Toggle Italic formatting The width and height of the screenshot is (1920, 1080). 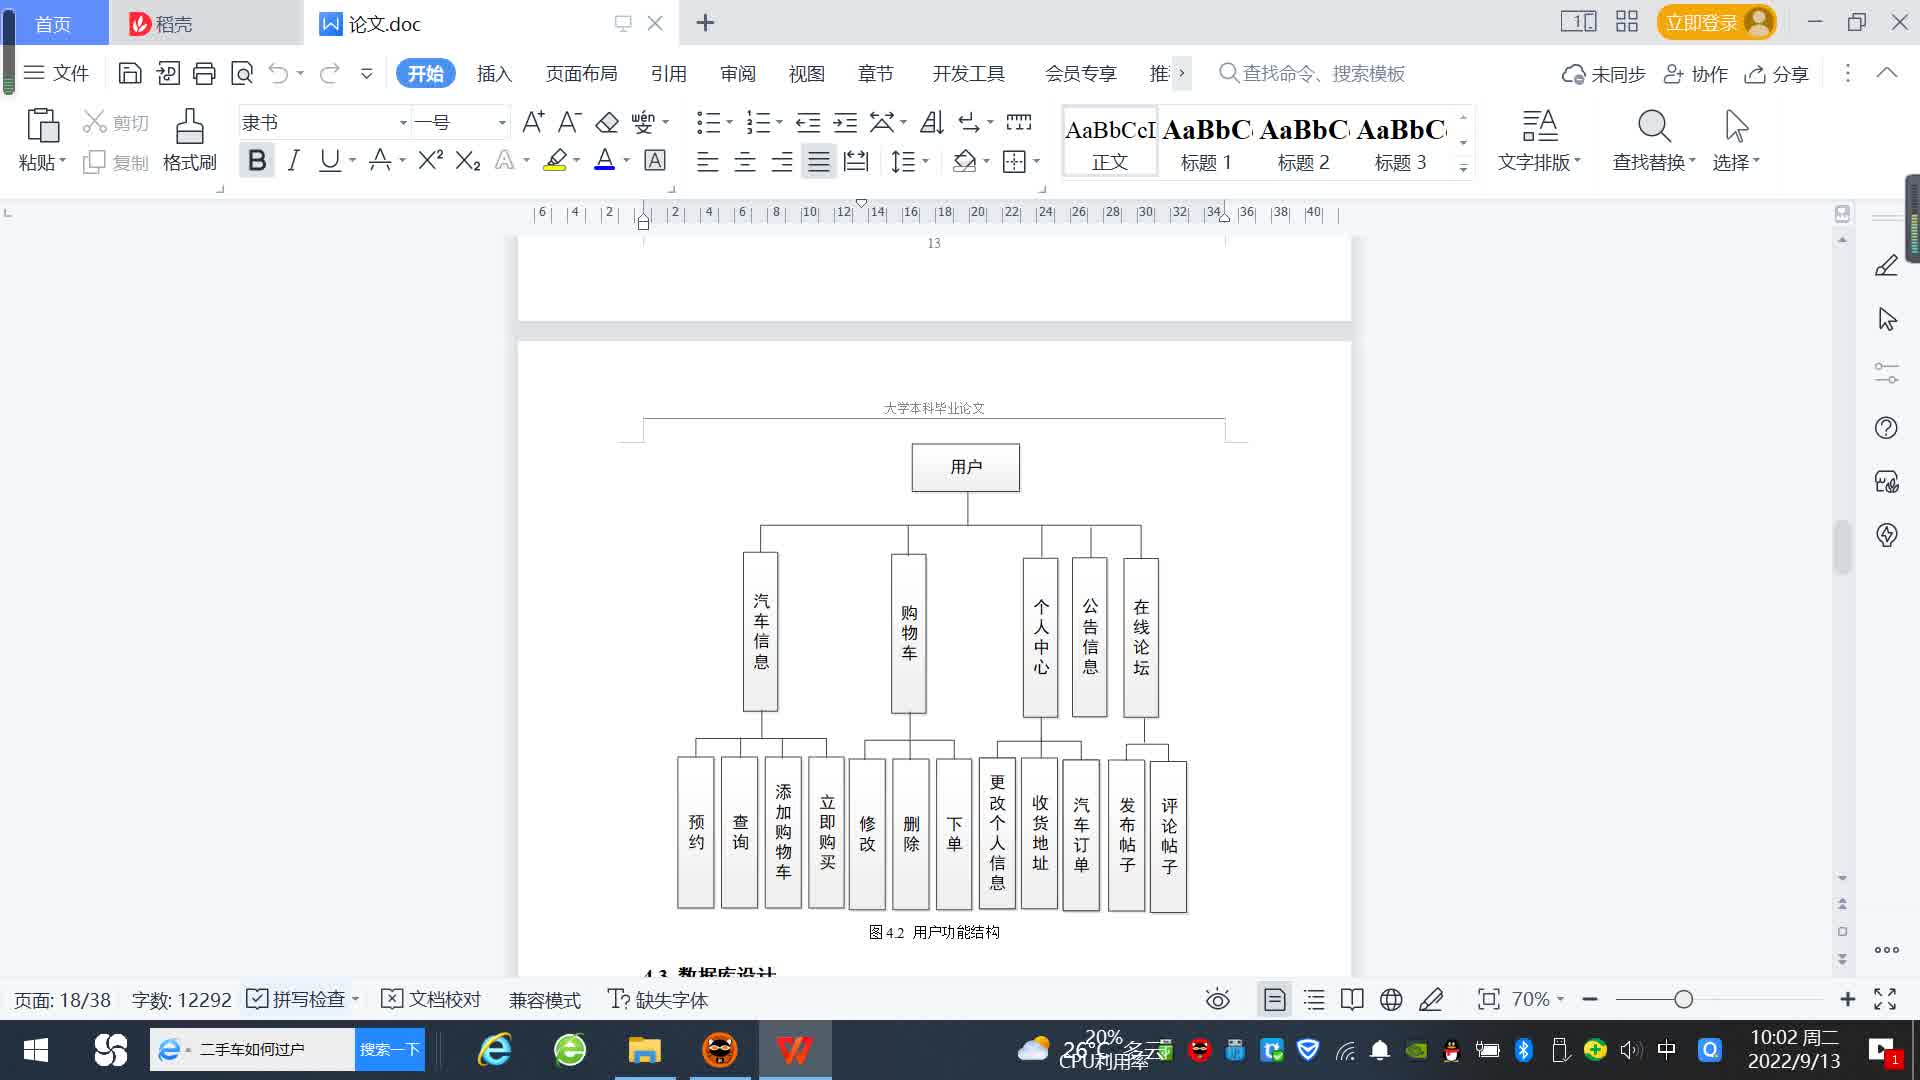click(293, 160)
